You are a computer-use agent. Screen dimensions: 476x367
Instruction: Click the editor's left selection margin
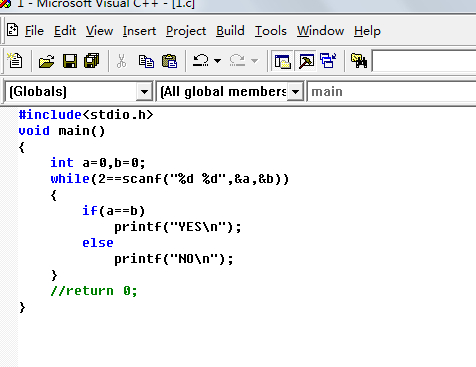click(9, 237)
